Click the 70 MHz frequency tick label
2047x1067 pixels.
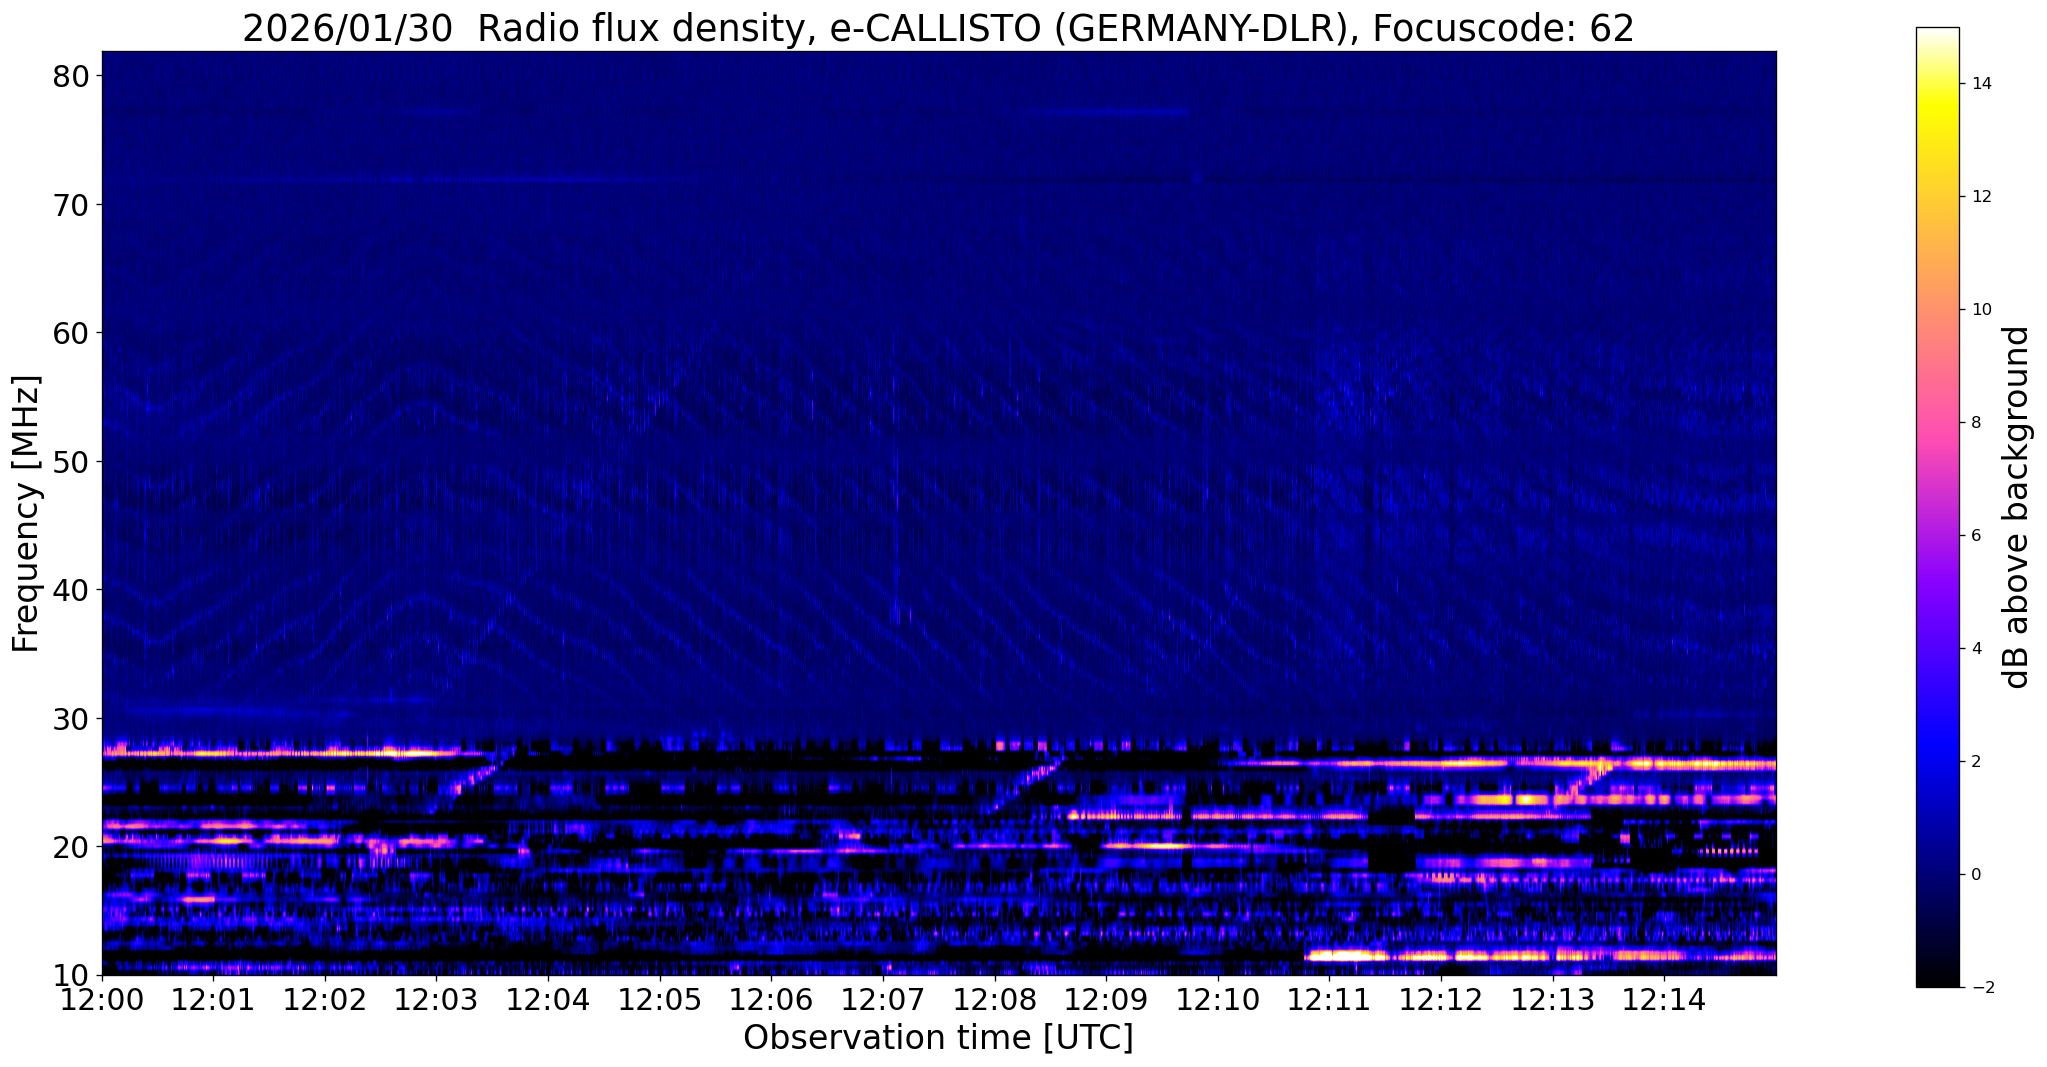click(71, 205)
